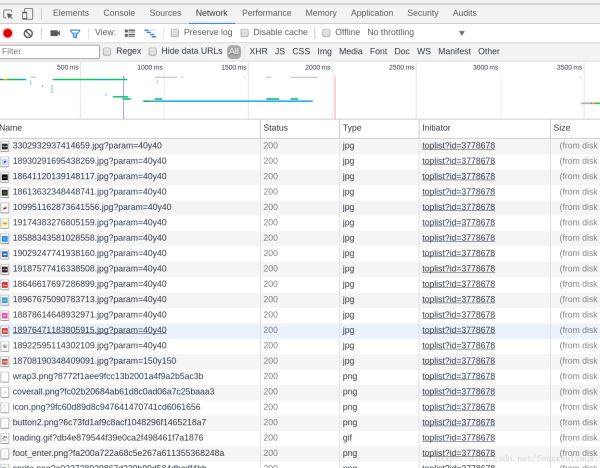Viewport: 600px width, 468px height.
Task: Toggle the capture screenshots camera icon
Action: (55, 33)
